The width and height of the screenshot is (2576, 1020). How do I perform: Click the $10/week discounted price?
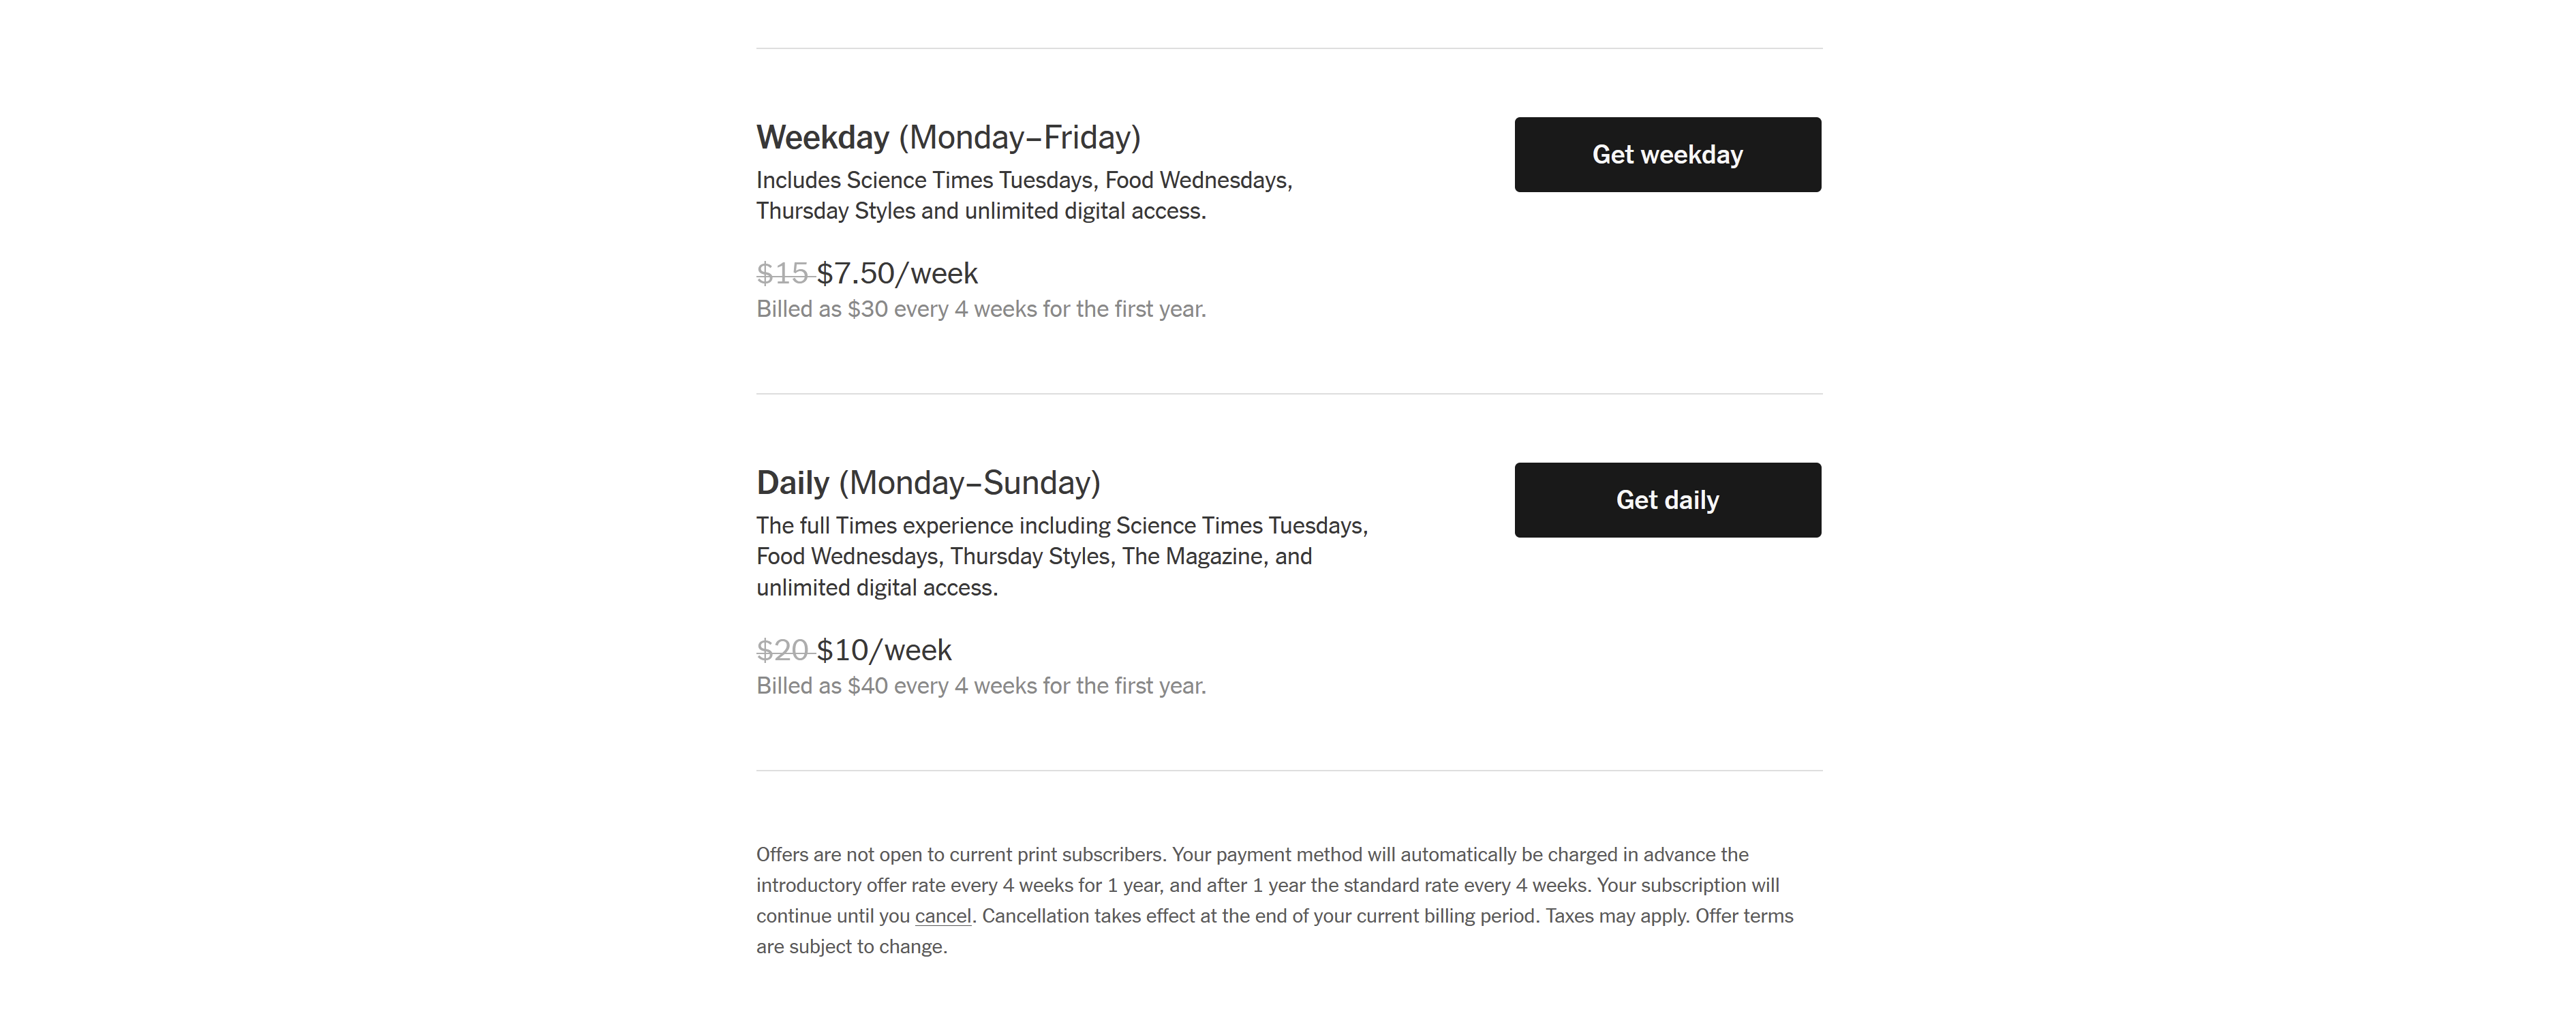tap(884, 650)
